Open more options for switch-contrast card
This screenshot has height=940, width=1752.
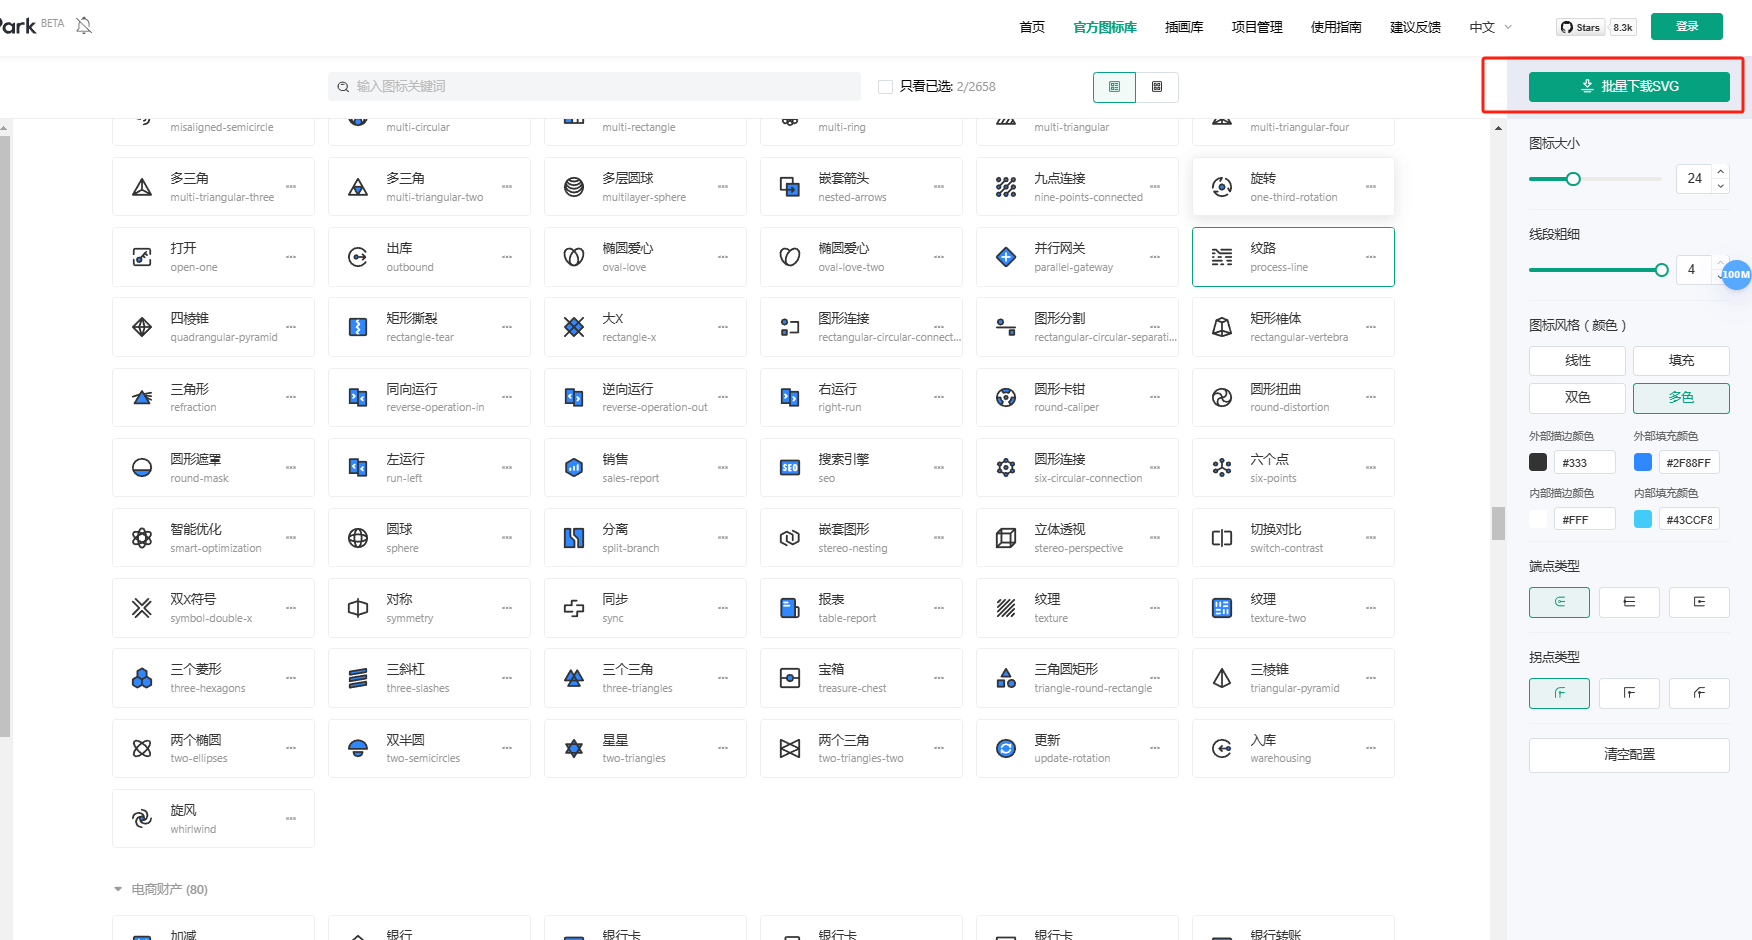click(1371, 538)
